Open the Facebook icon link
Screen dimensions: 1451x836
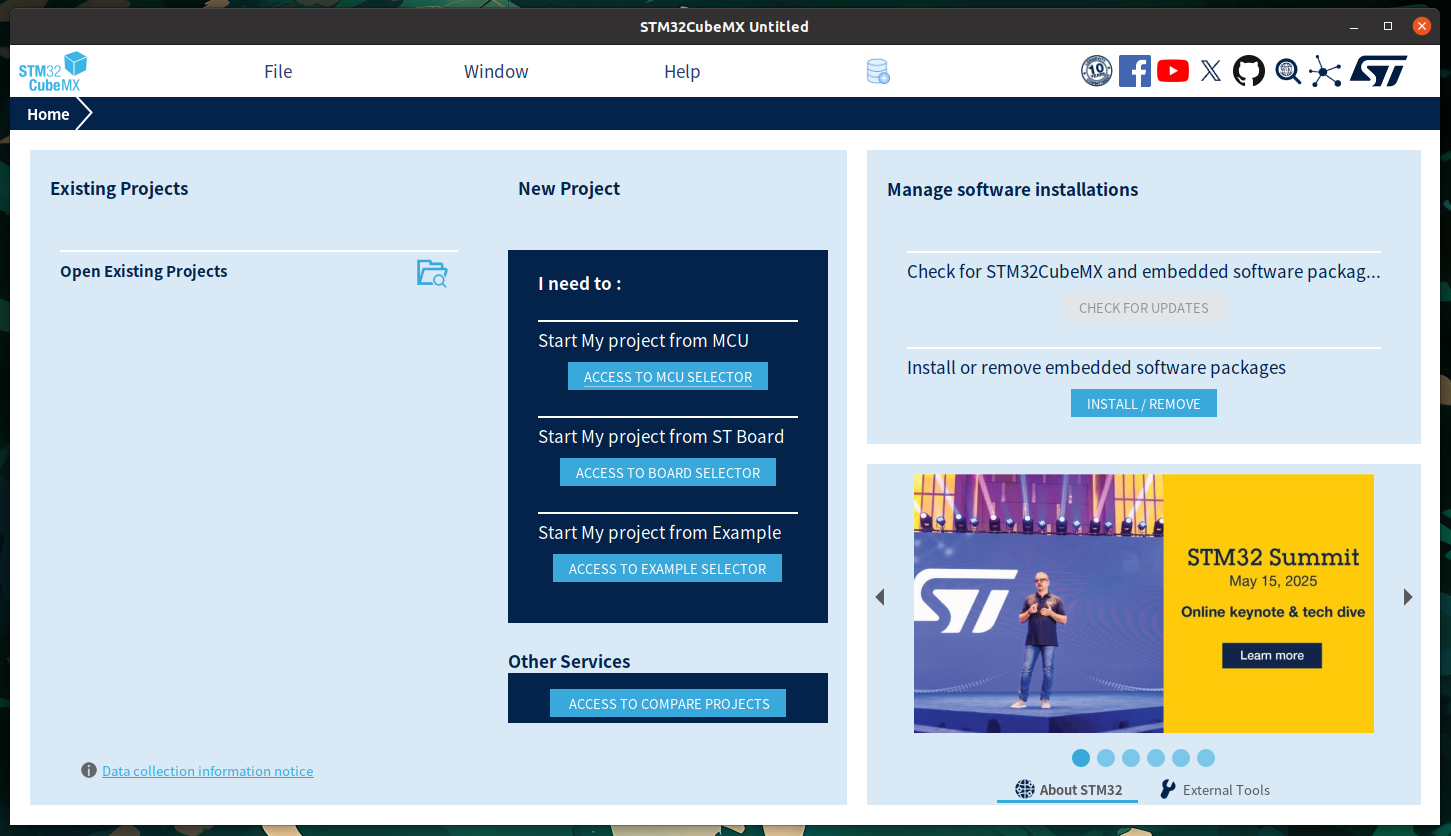[x=1135, y=71]
